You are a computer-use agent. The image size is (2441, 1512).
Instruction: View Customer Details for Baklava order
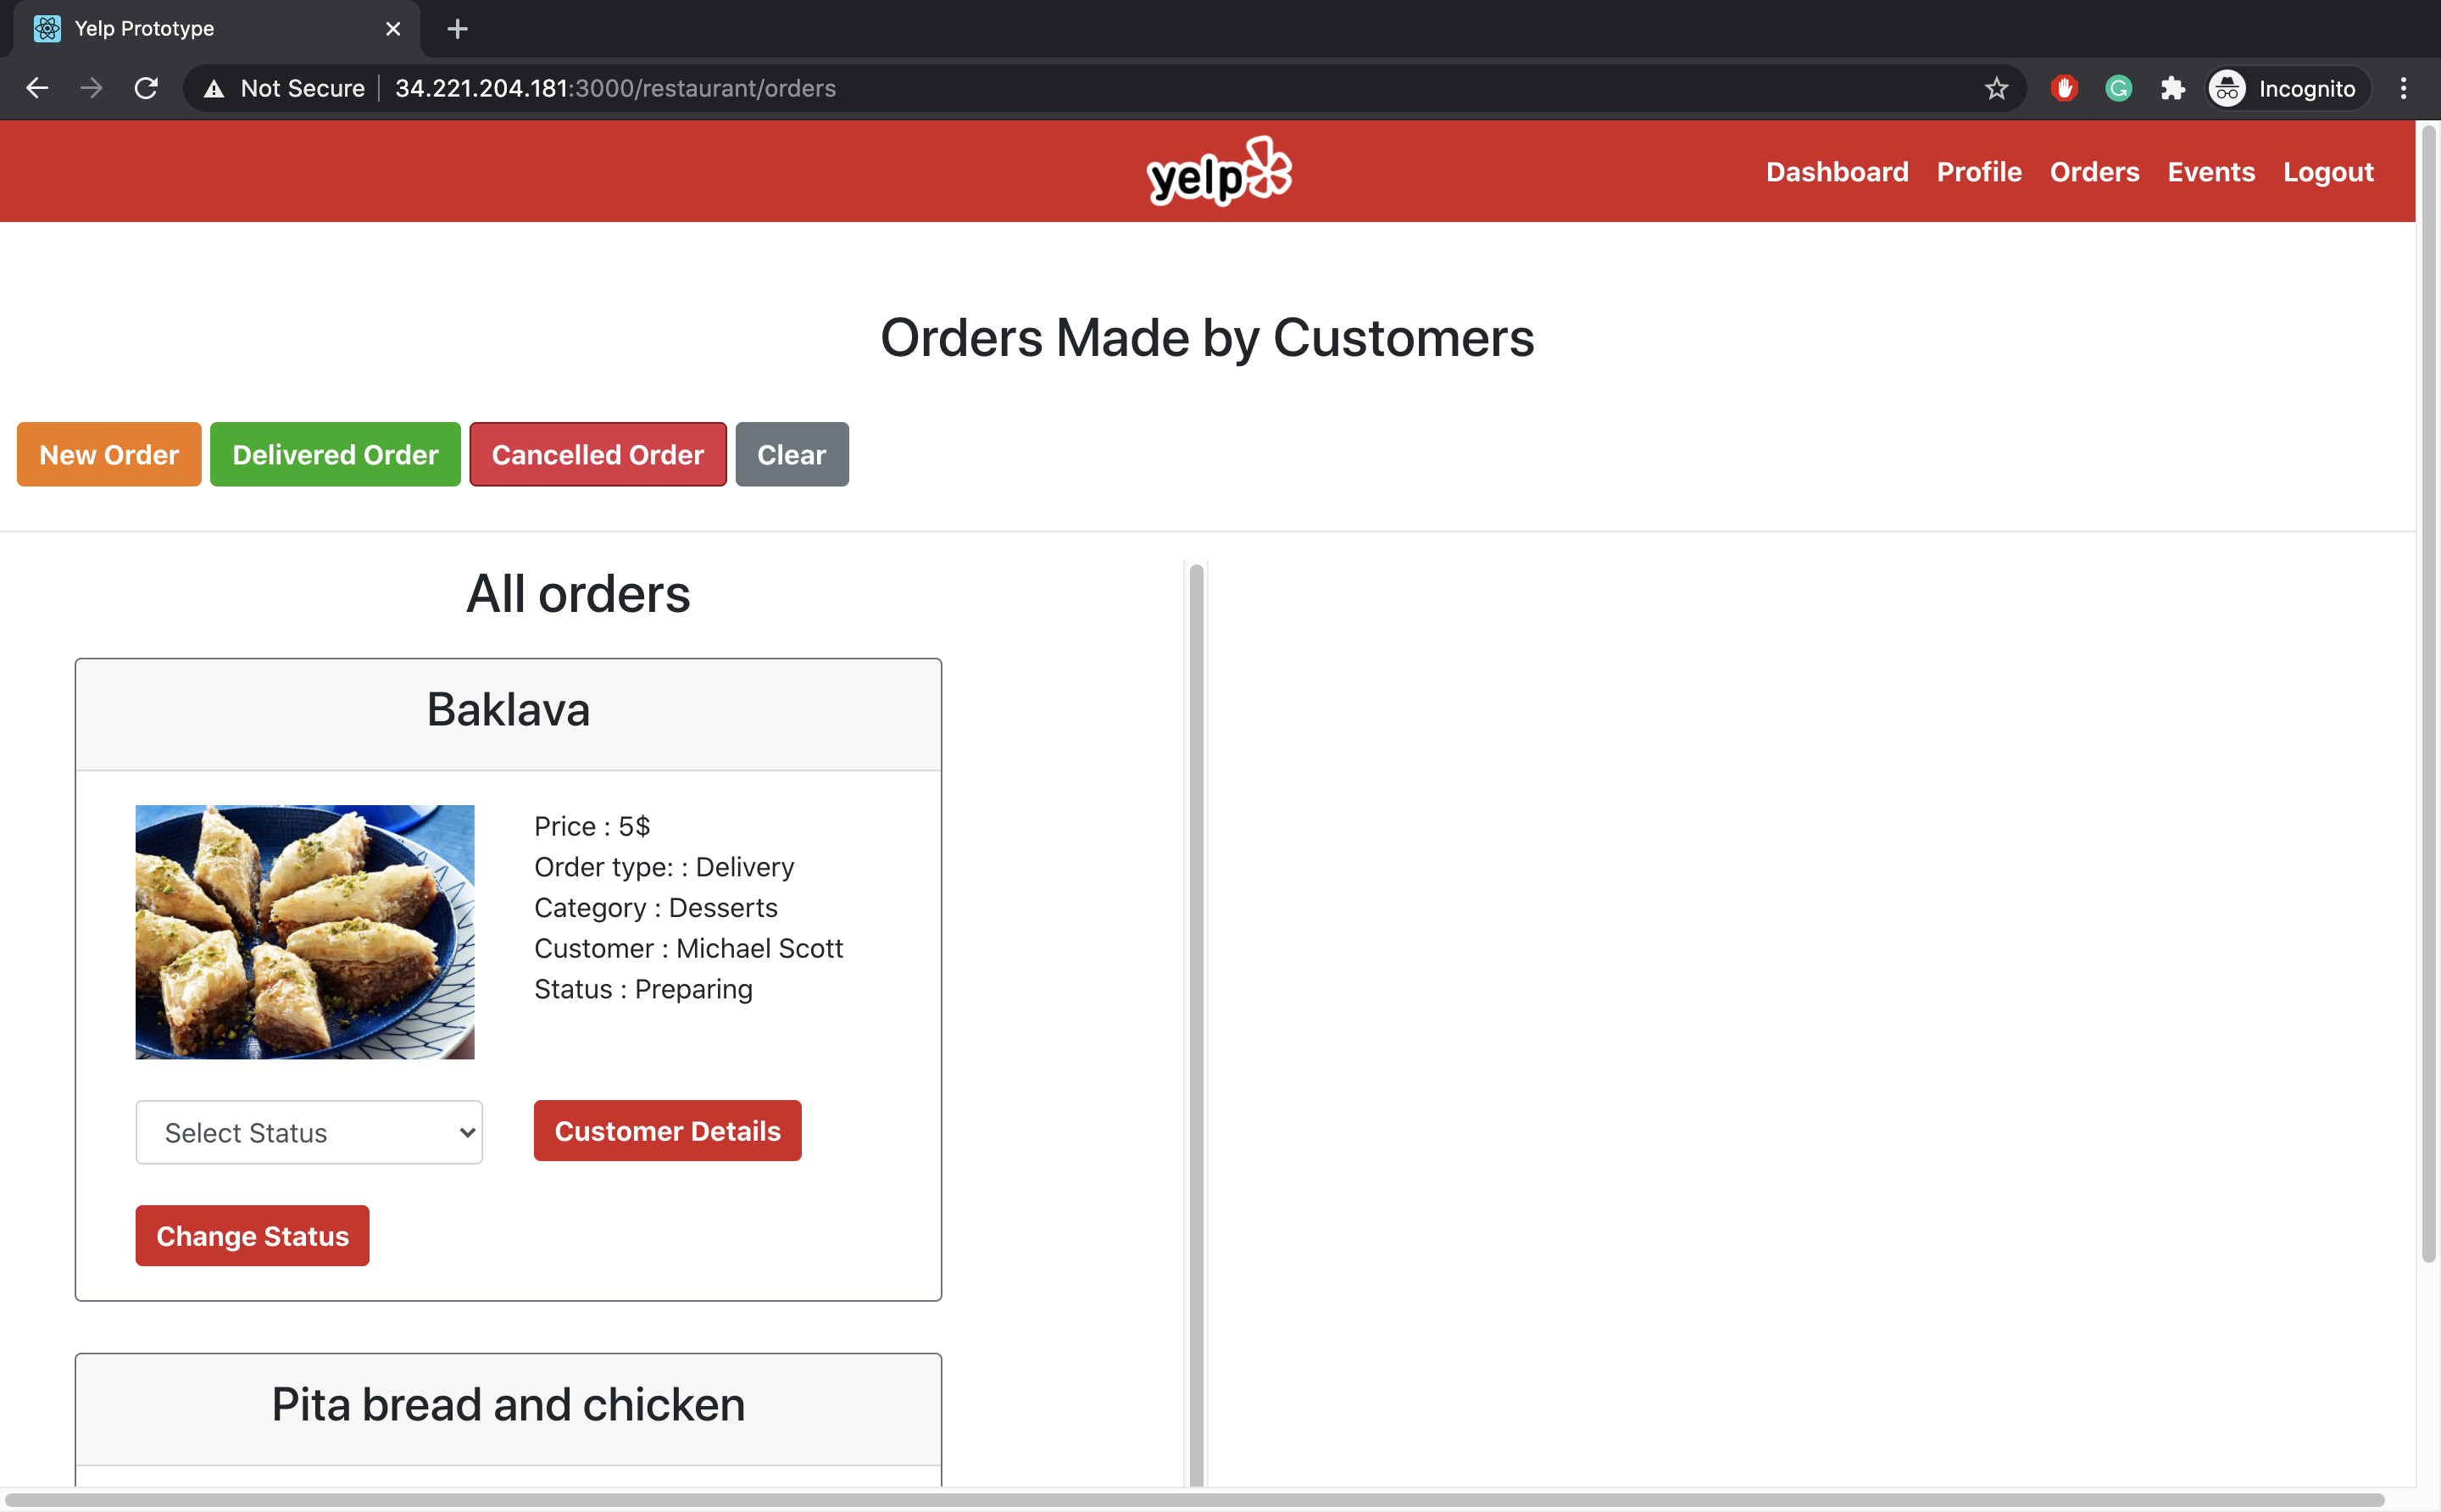[x=667, y=1130]
